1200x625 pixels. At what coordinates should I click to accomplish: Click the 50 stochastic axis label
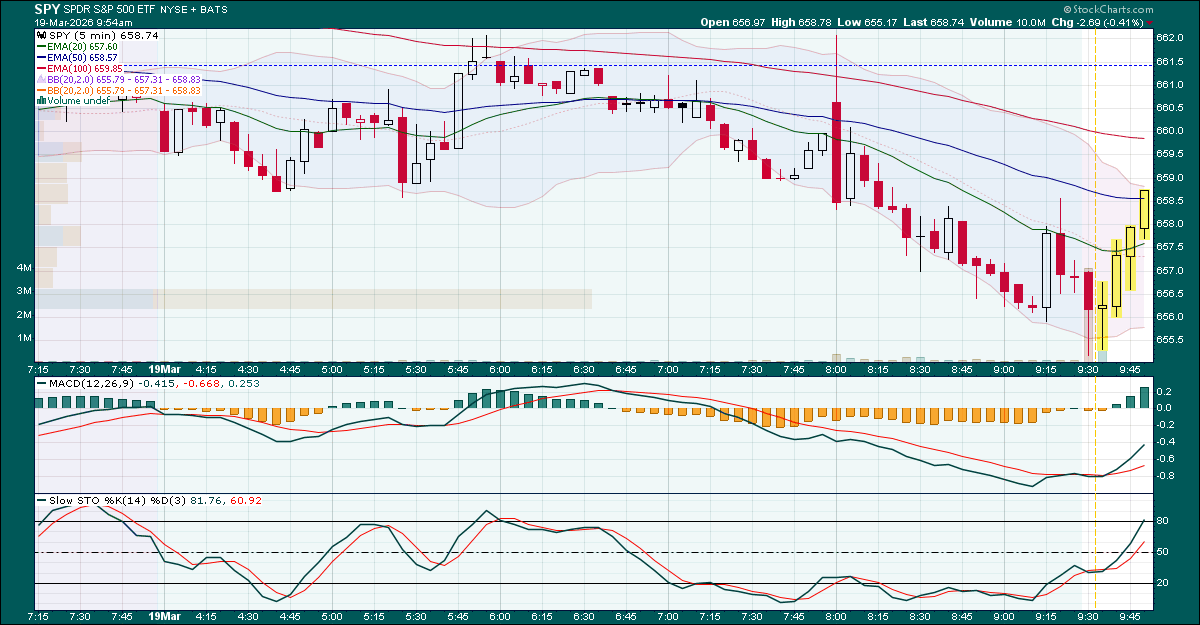tap(1164, 552)
